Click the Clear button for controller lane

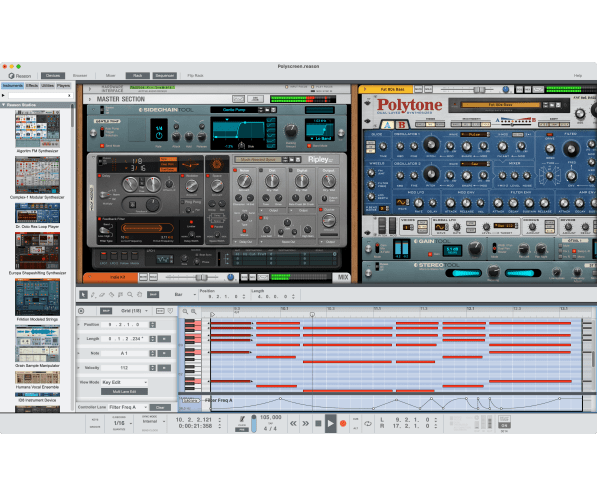click(x=160, y=408)
